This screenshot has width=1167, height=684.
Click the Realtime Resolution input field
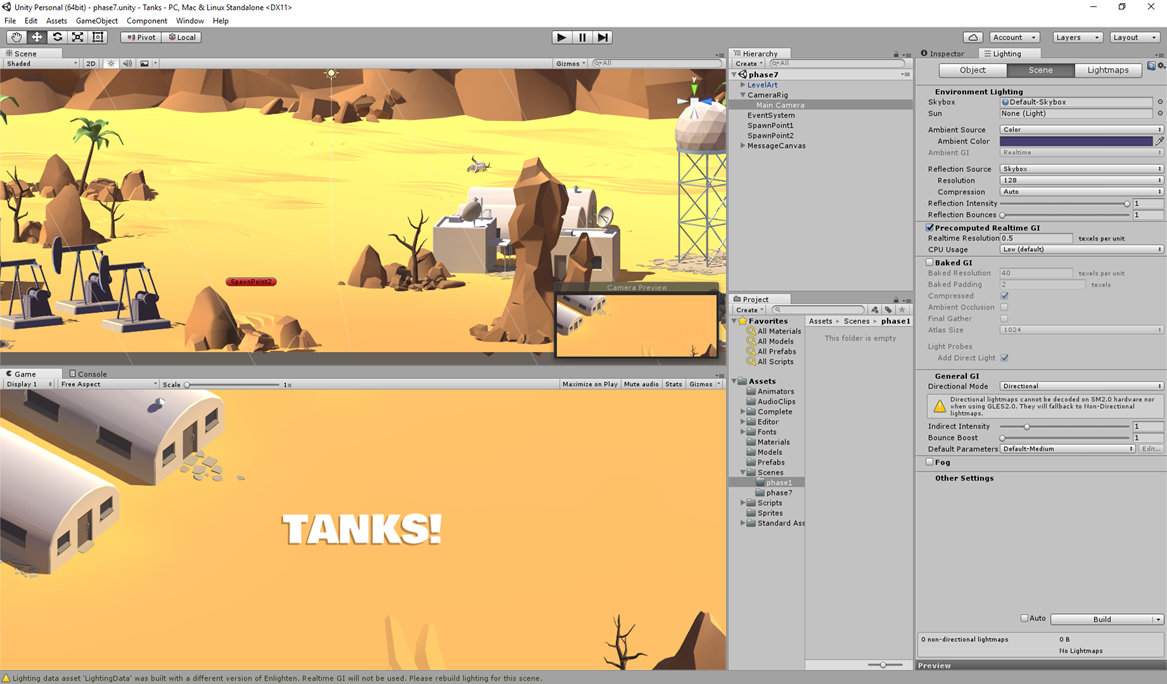pos(1036,239)
